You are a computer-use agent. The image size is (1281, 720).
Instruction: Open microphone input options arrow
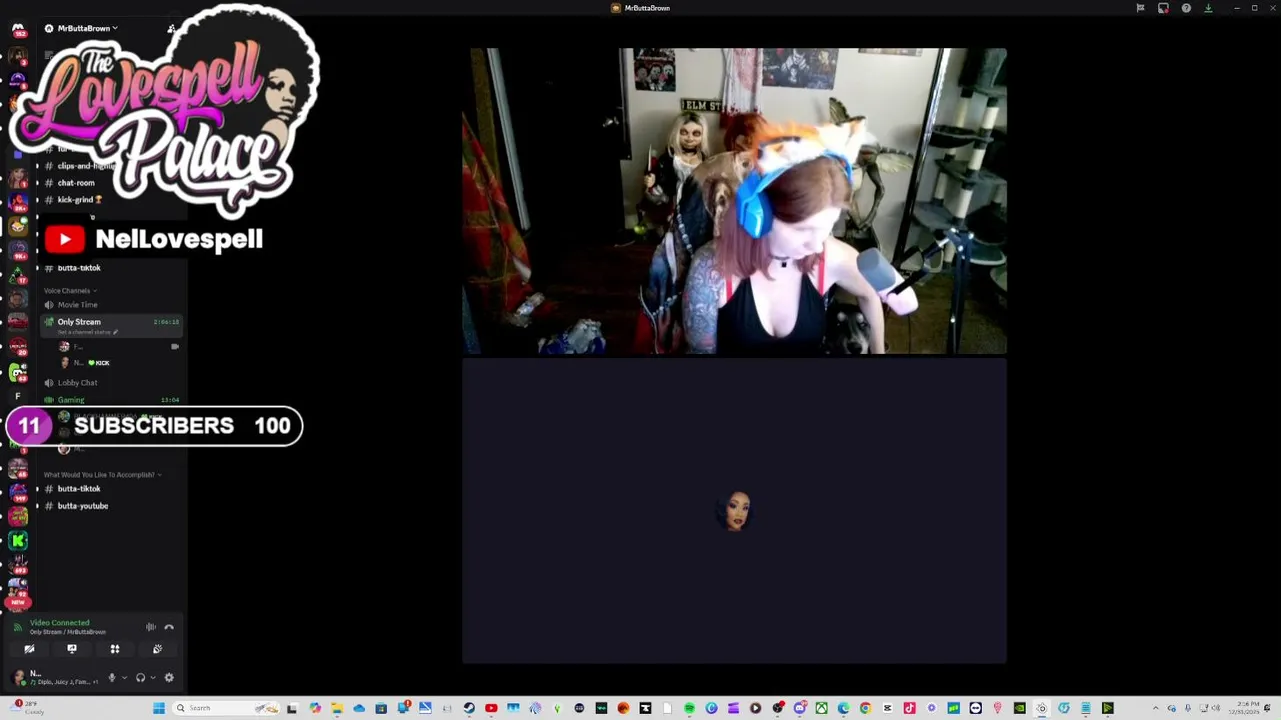[x=124, y=678]
